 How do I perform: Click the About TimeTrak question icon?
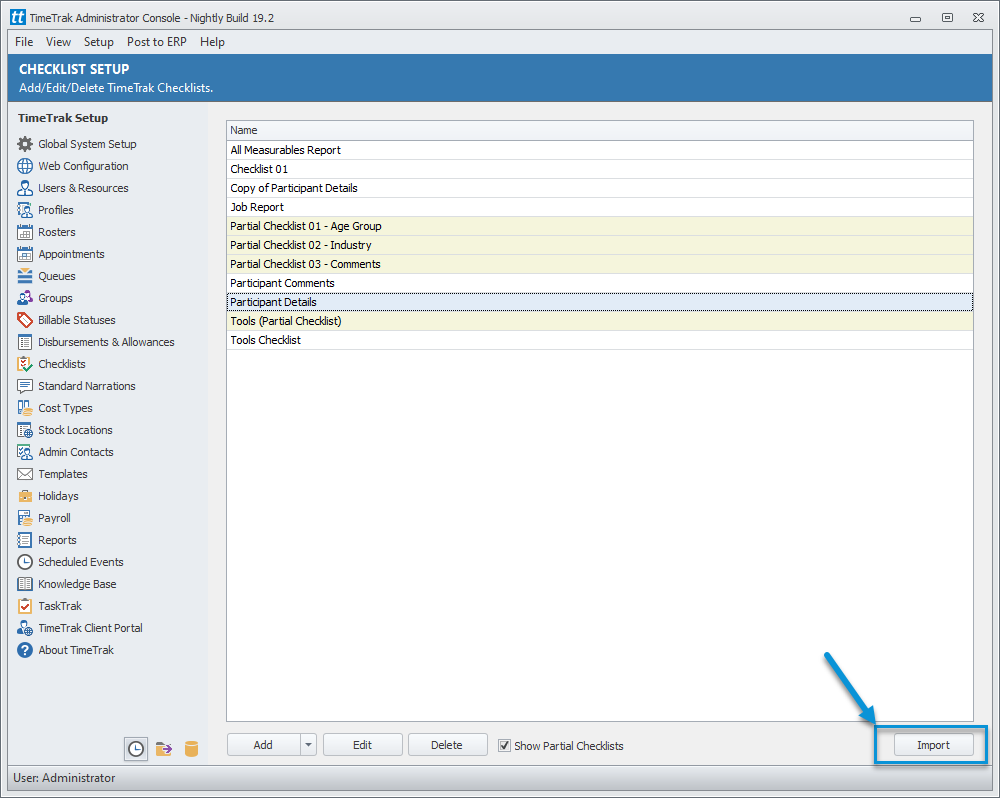click(x=25, y=650)
